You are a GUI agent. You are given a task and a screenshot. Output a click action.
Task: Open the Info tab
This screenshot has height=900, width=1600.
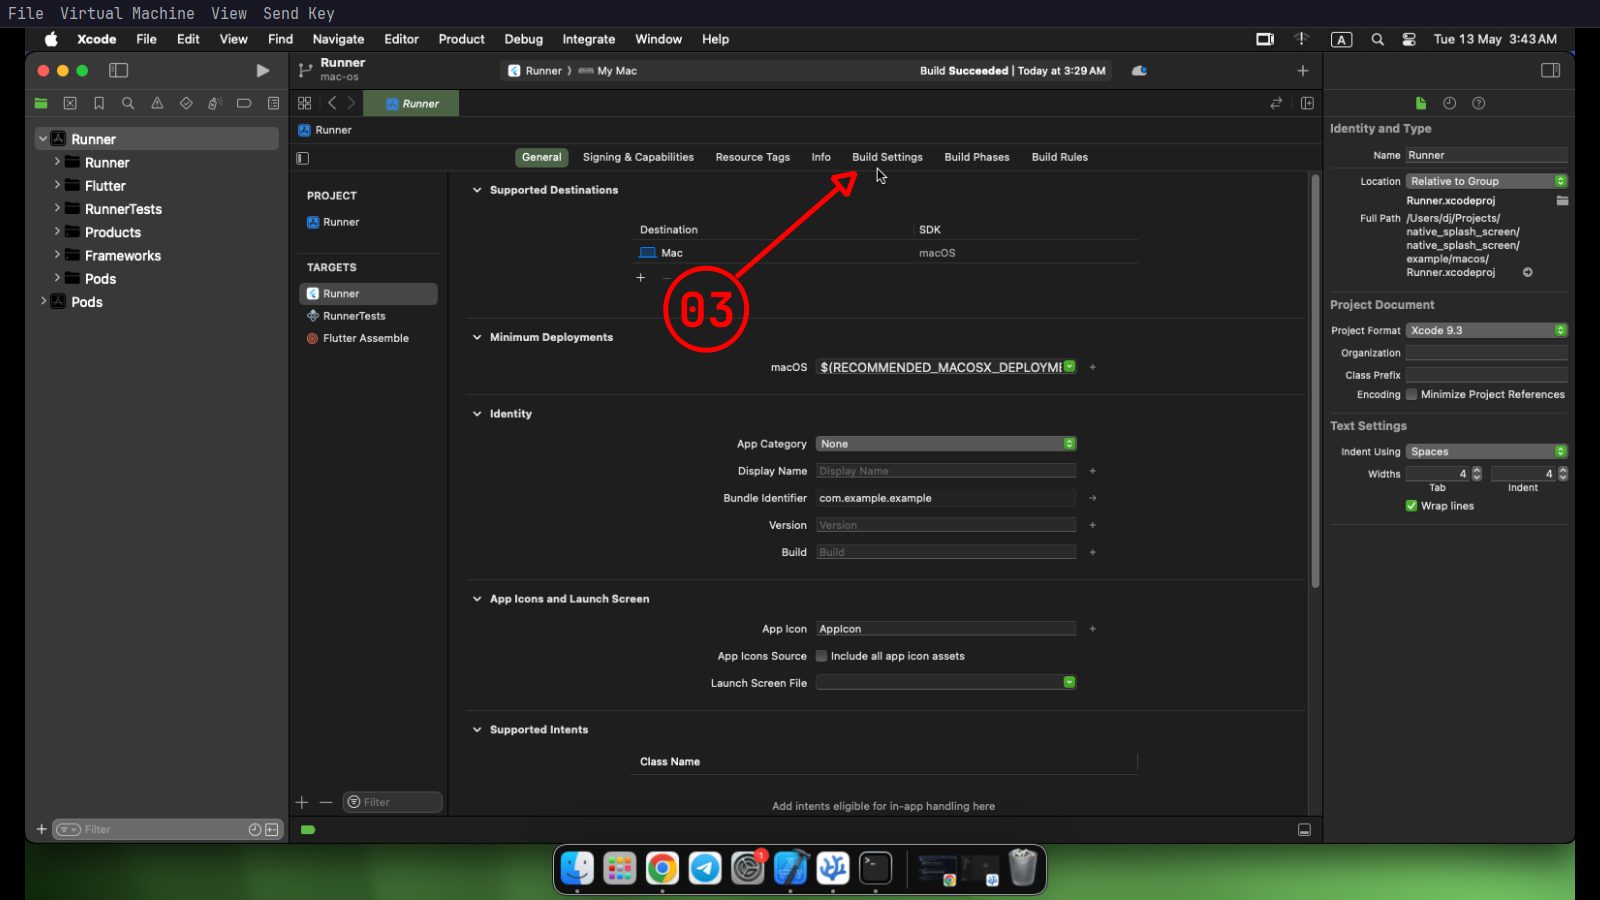(x=821, y=157)
